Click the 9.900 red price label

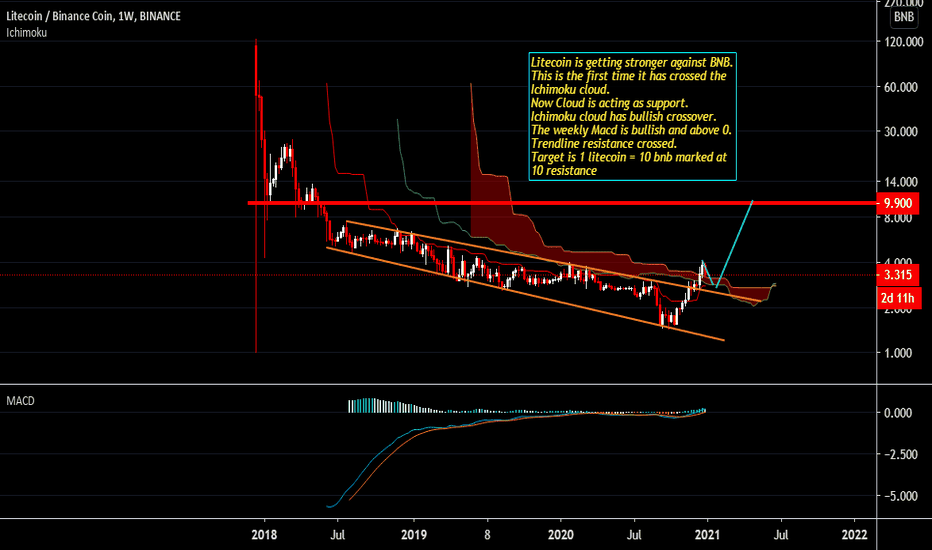pyautogui.click(x=898, y=203)
